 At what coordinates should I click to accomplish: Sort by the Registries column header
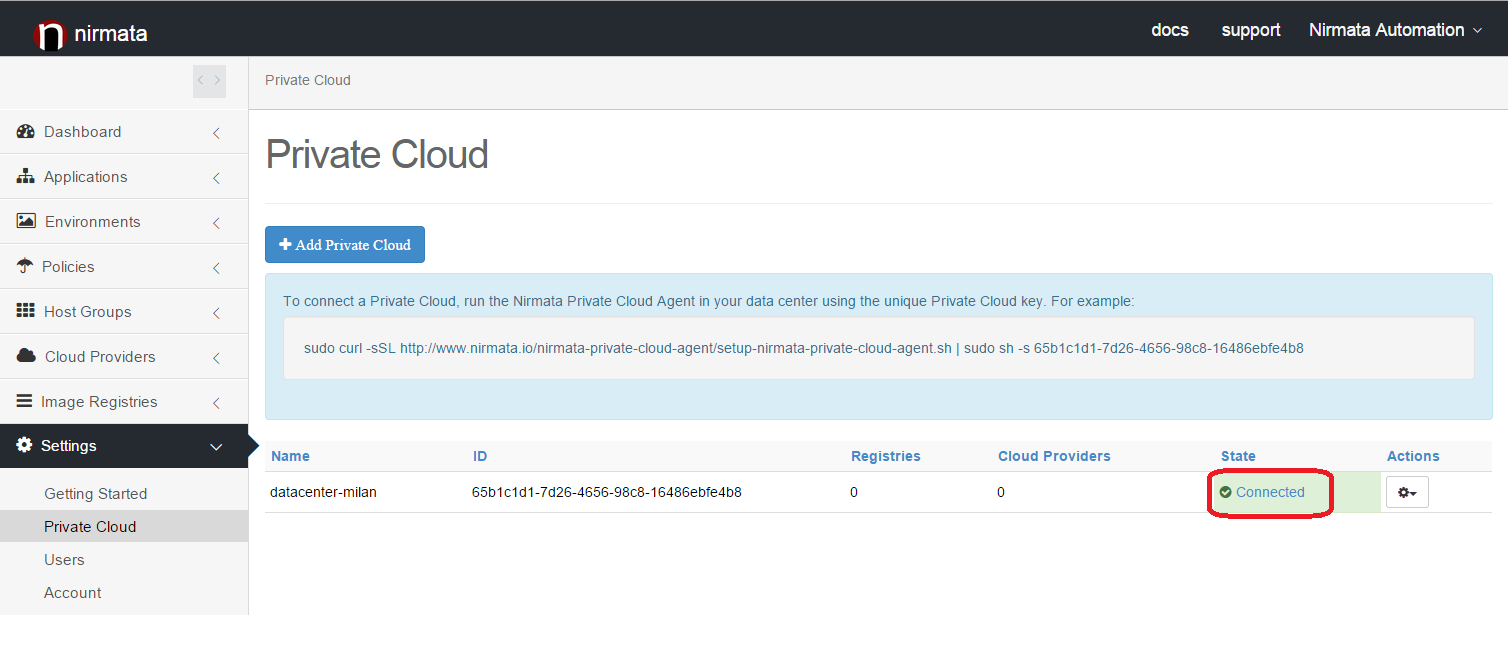click(886, 456)
